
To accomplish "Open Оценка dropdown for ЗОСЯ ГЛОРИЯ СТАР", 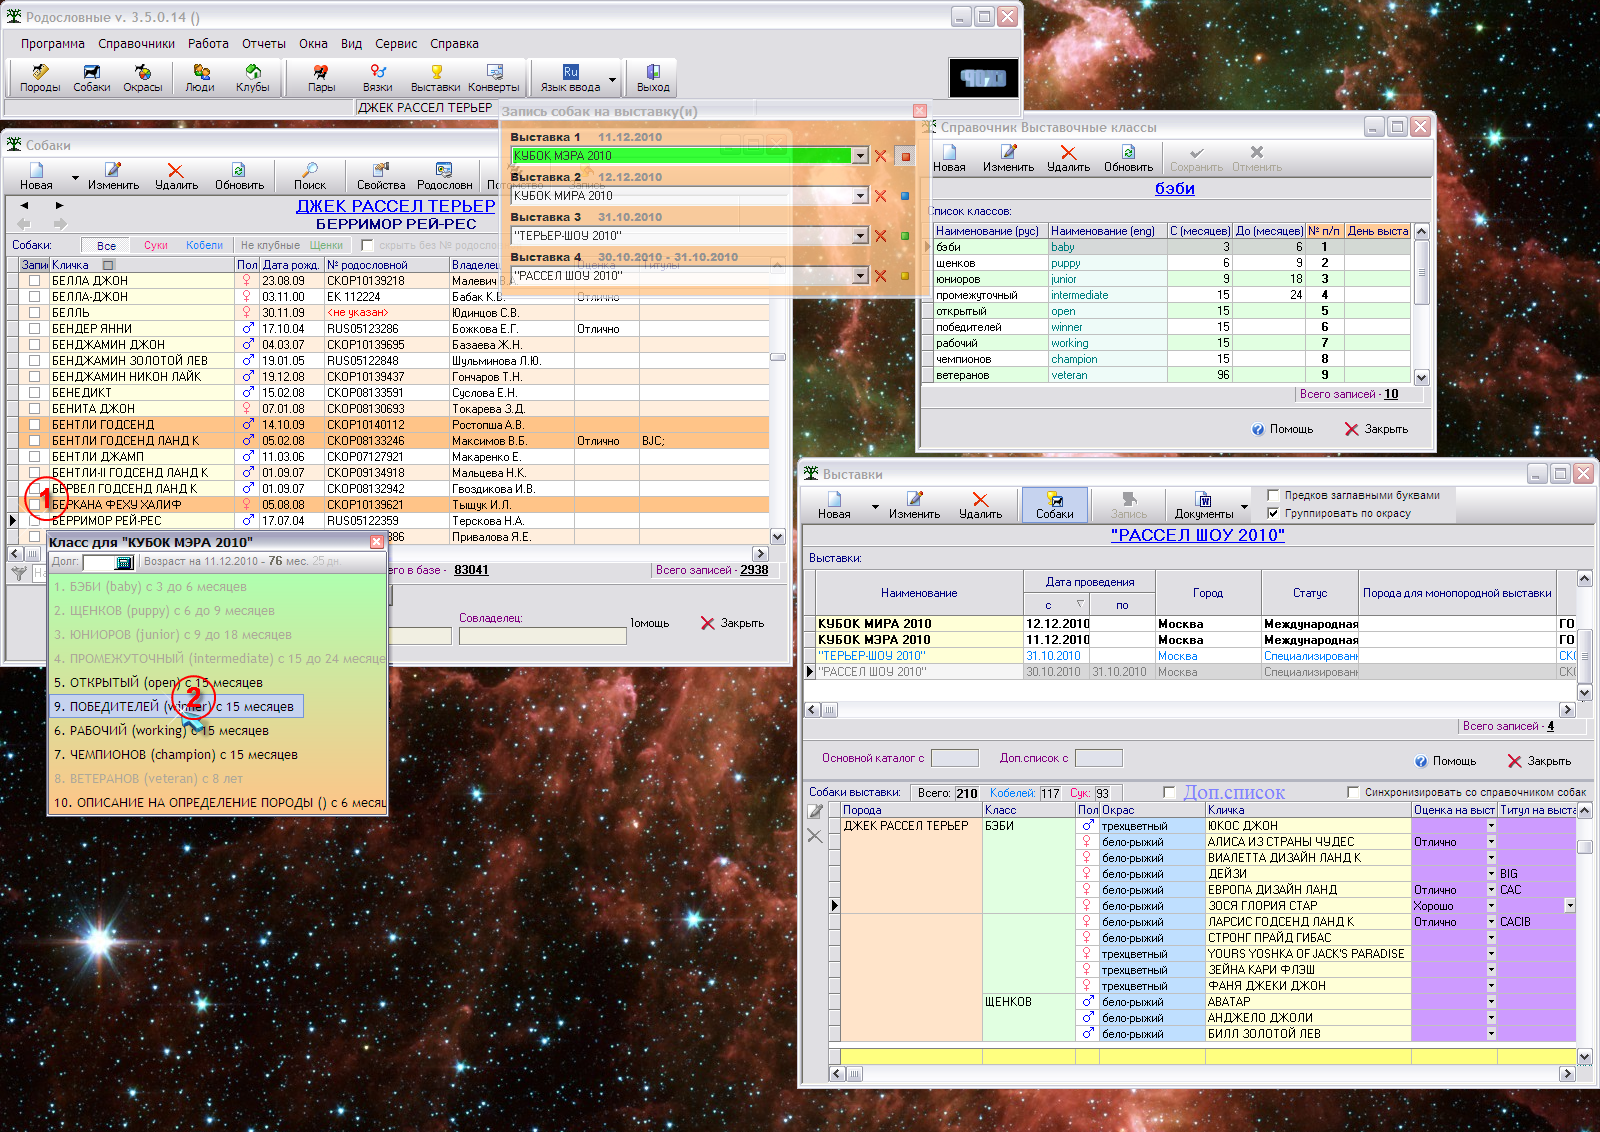I will click(x=1491, y=906).
